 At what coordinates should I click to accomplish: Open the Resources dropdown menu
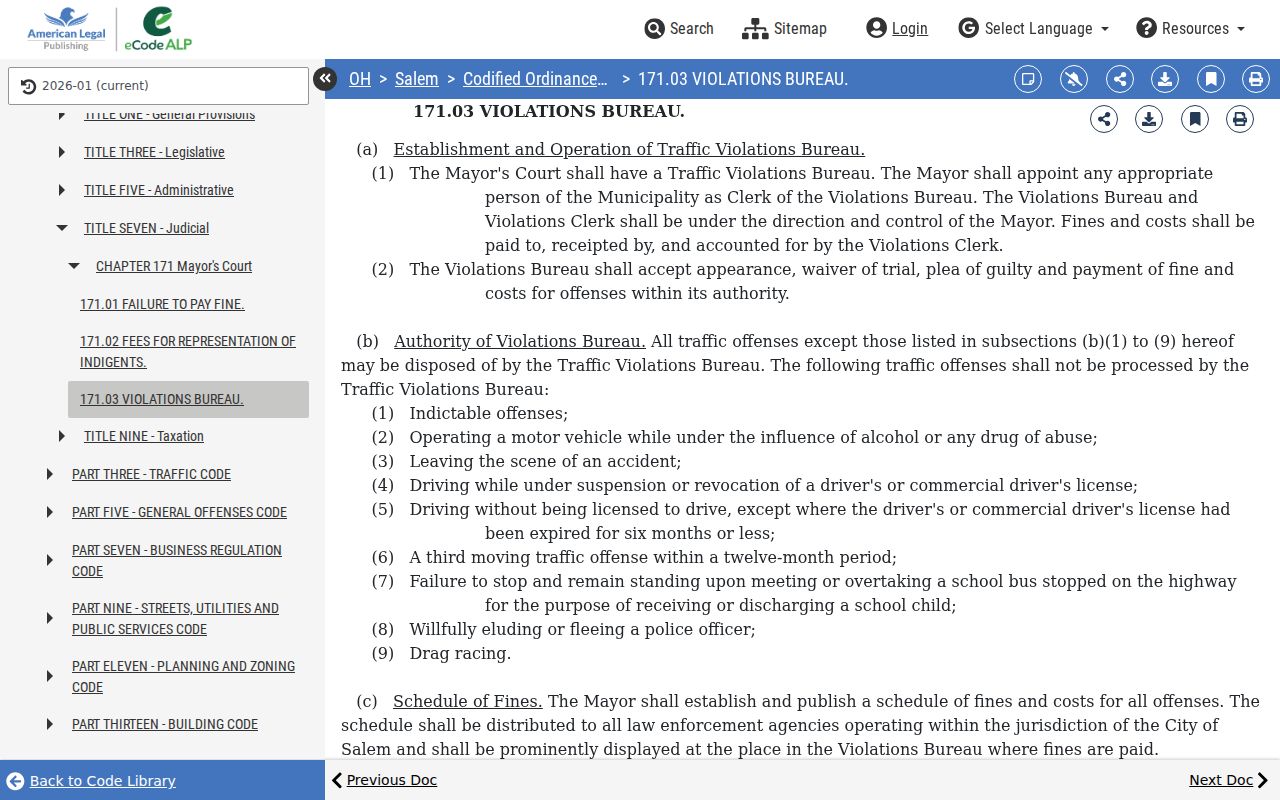coord(1191,28)
